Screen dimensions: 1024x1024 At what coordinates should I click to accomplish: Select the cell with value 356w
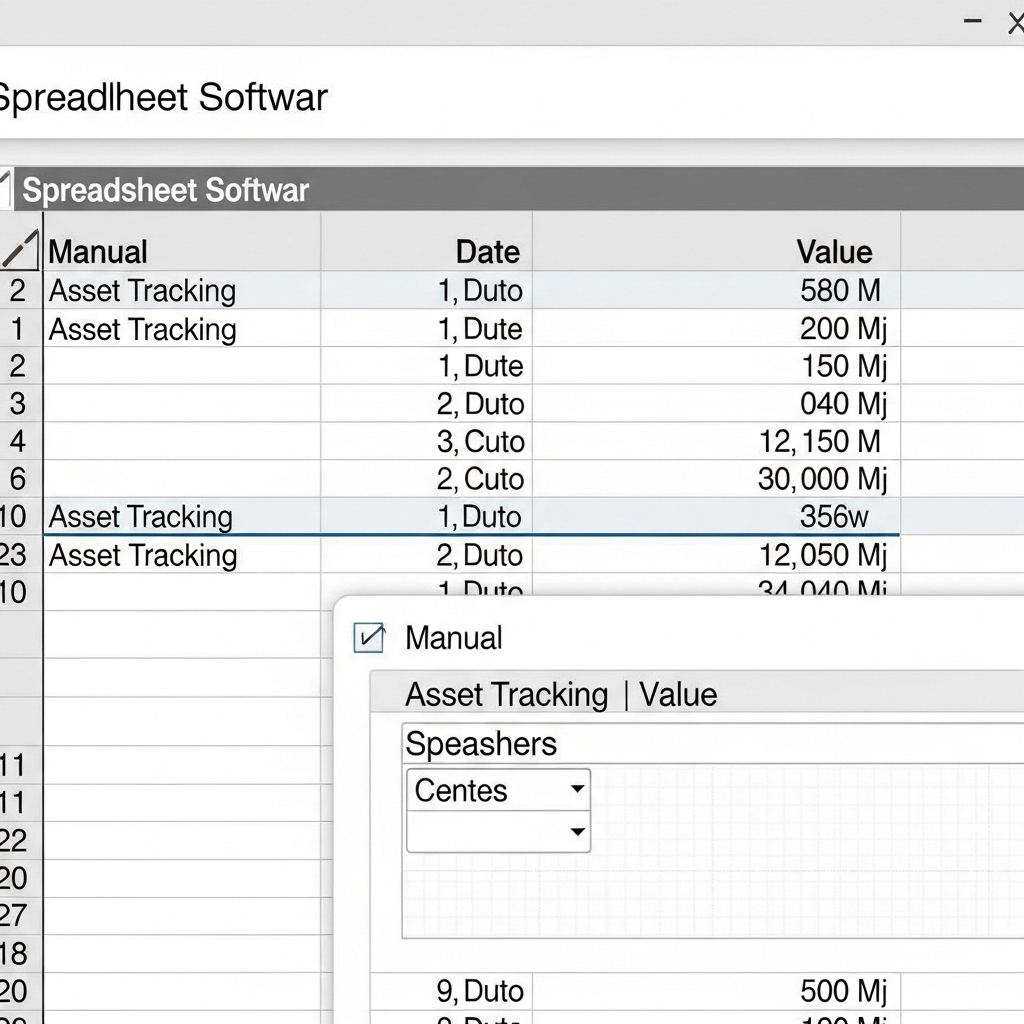click(x=834, y=517)
